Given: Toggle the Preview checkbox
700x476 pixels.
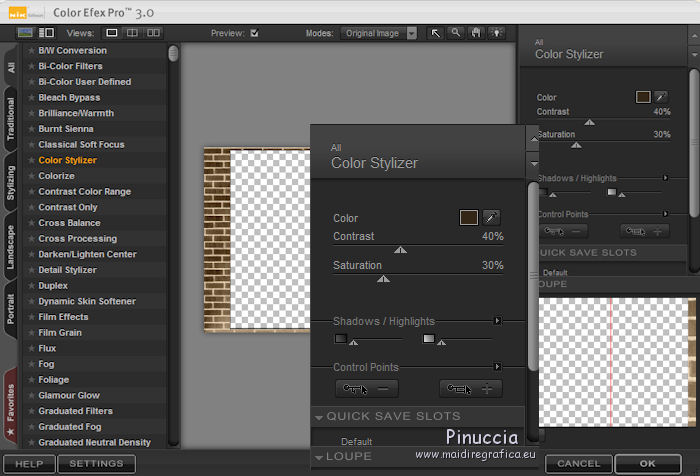Looking at the screenshot, I should (254, 33).
